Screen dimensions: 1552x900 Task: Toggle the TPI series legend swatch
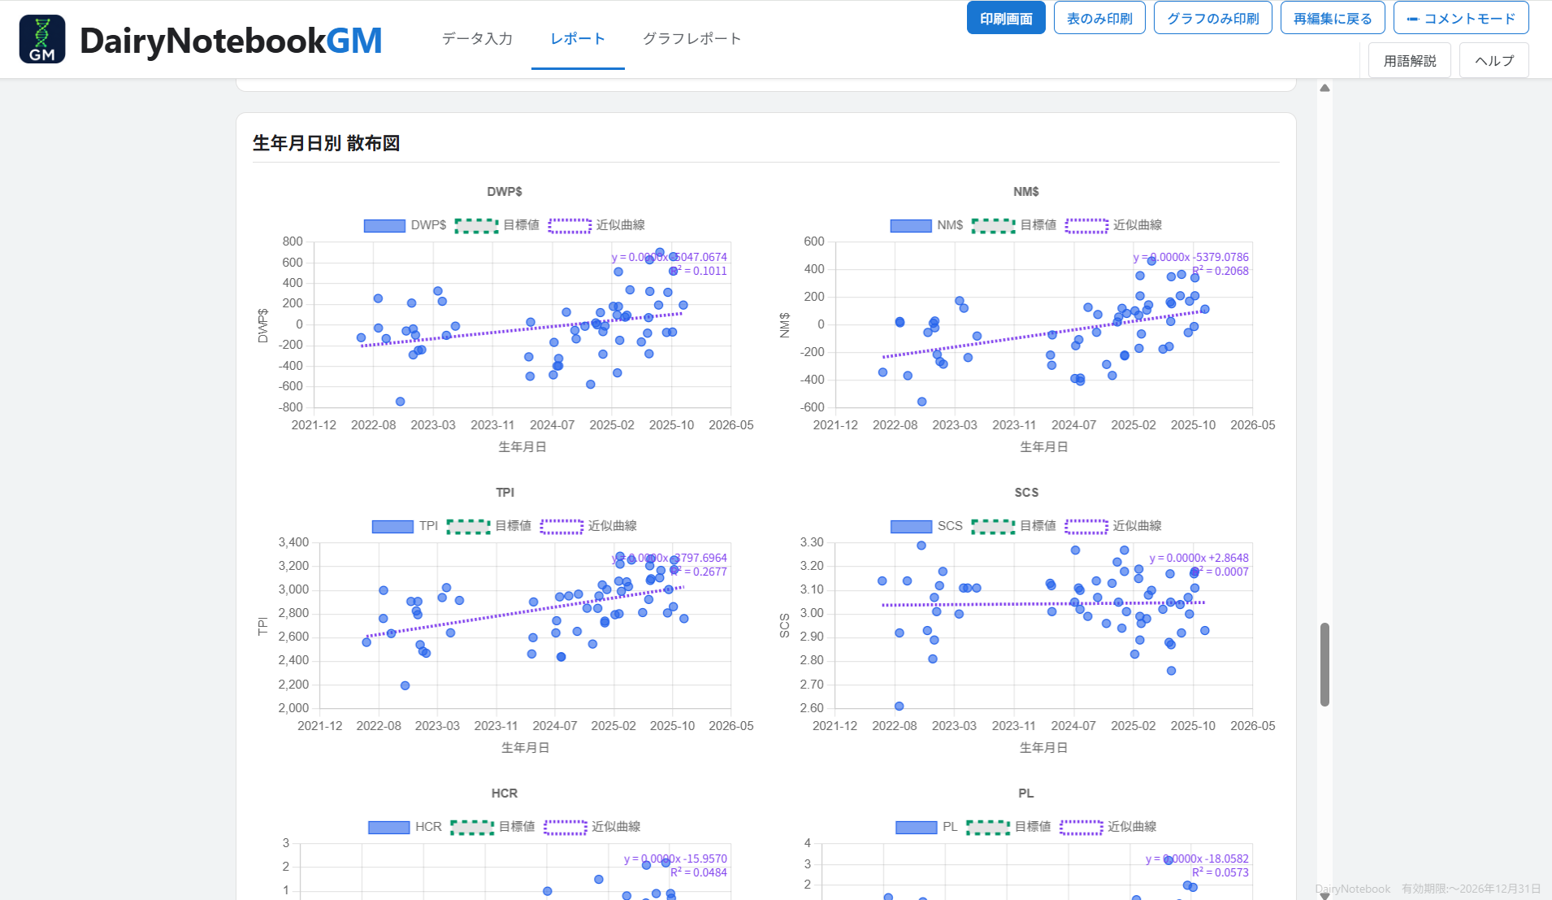pos(392,526)
